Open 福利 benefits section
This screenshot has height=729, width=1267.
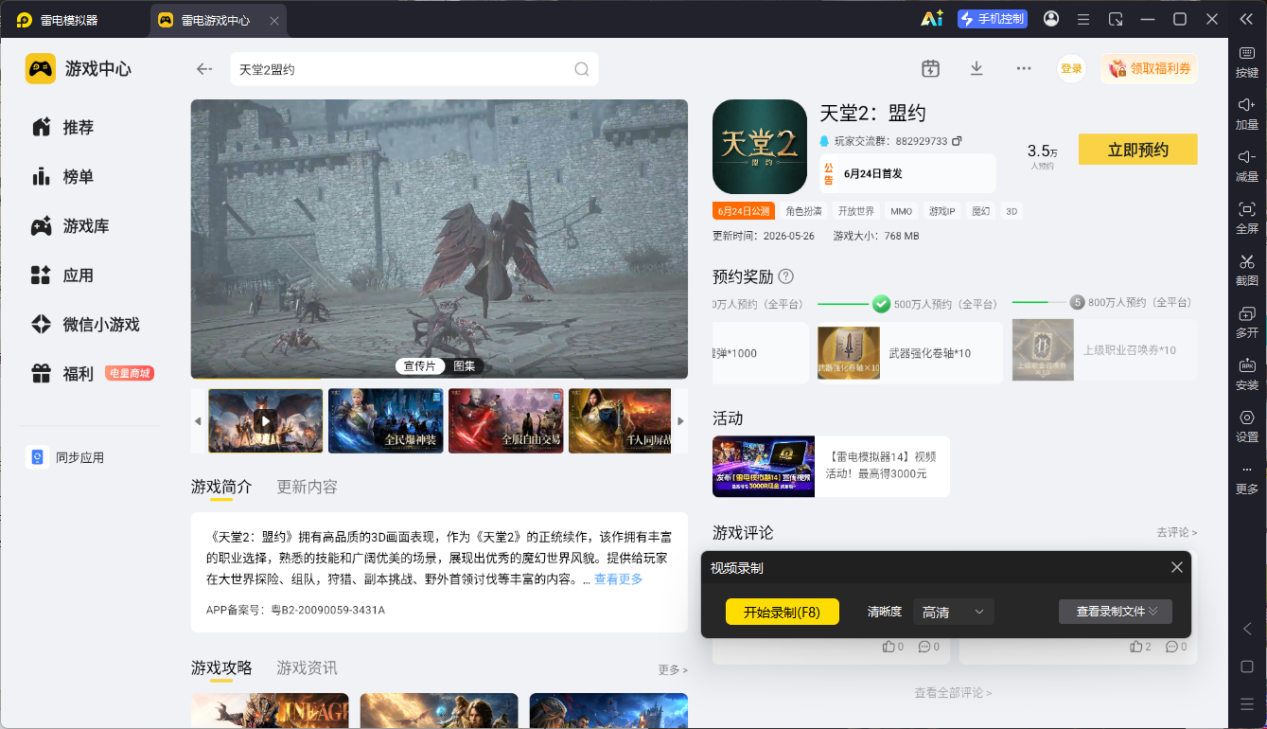63,374
